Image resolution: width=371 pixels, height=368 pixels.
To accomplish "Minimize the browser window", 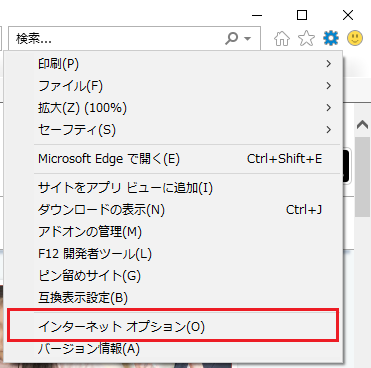I will (x=257, y=15).
